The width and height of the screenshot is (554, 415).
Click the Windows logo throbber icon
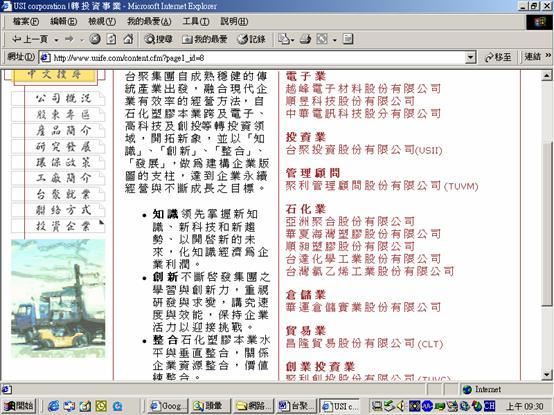coord(540,22)
